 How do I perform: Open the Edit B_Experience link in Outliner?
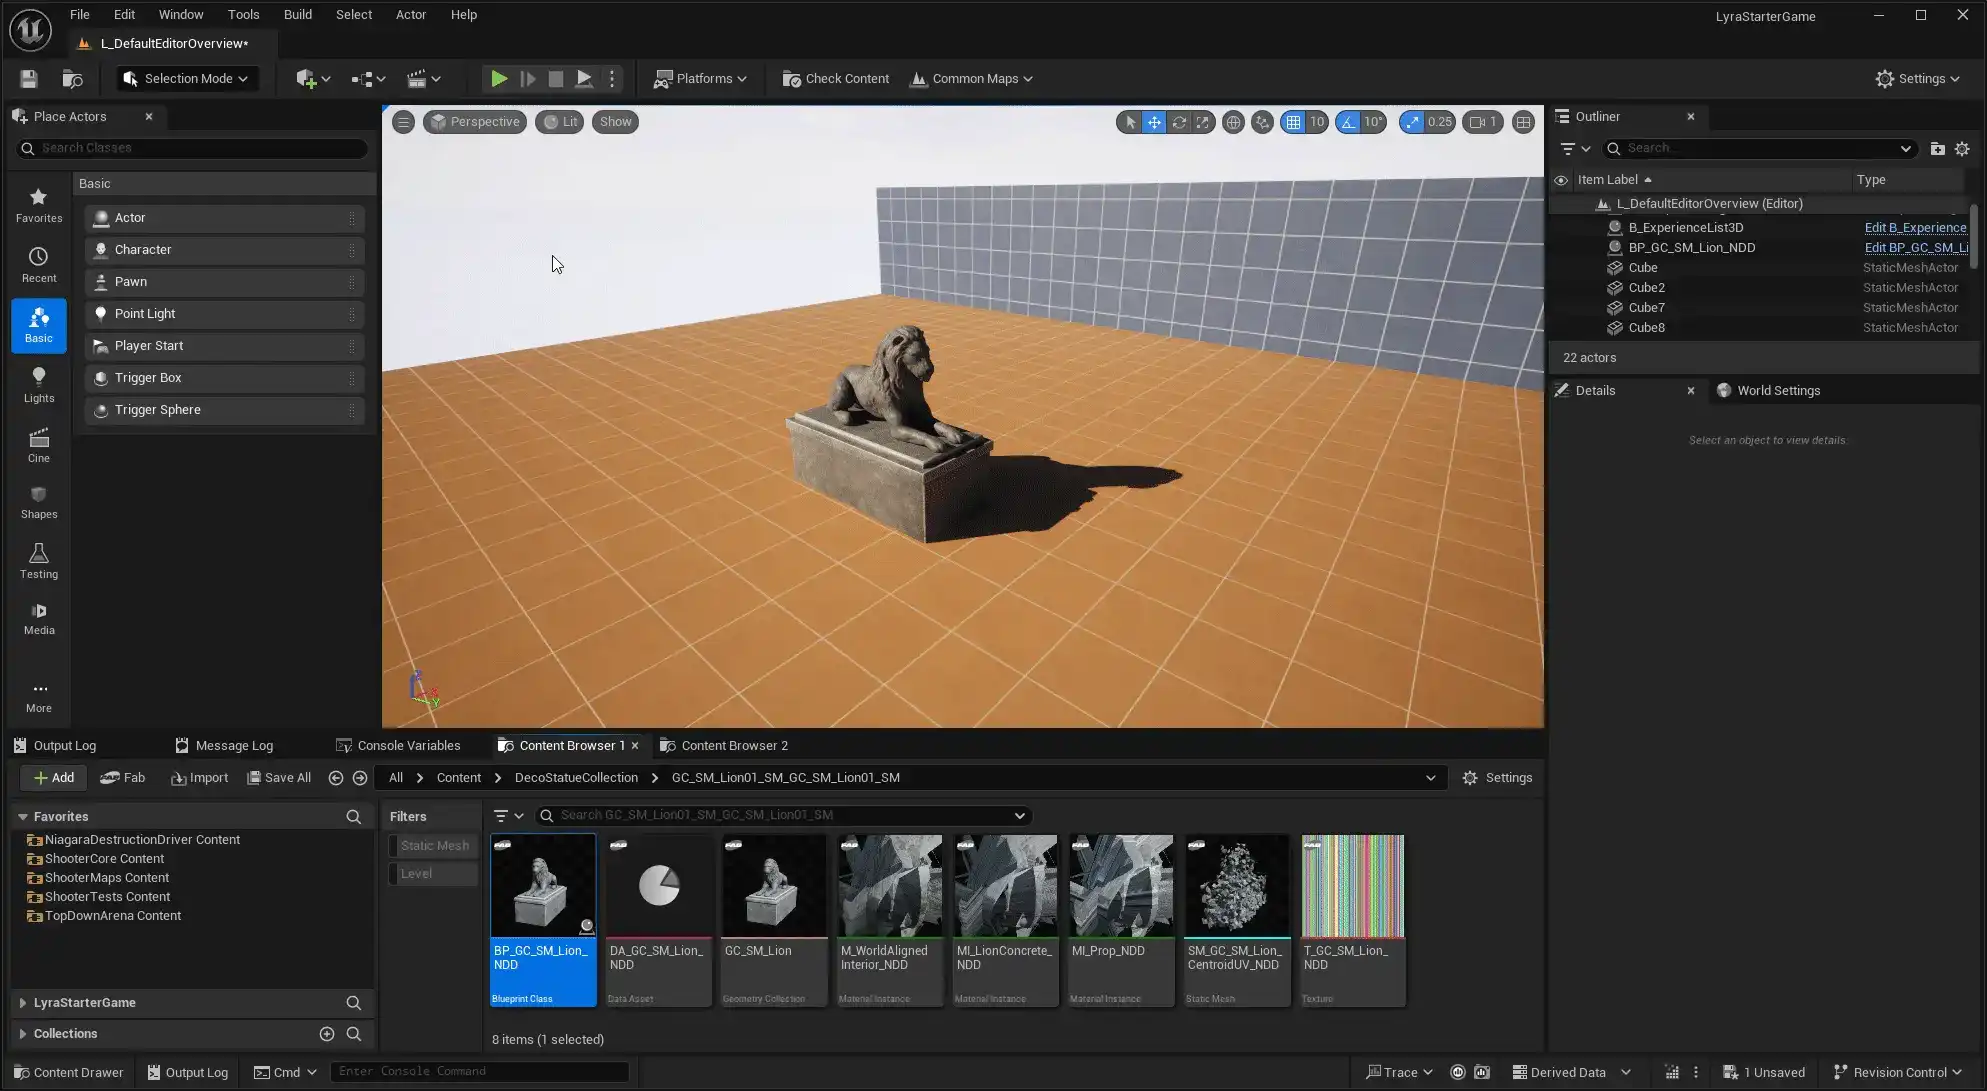(x=1914, y=228)
